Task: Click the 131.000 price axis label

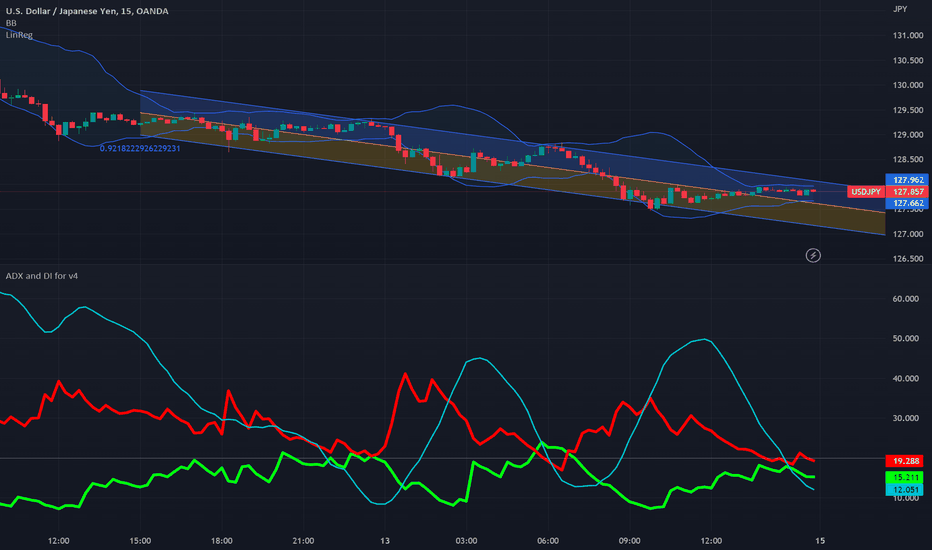Action: point(908,36)
